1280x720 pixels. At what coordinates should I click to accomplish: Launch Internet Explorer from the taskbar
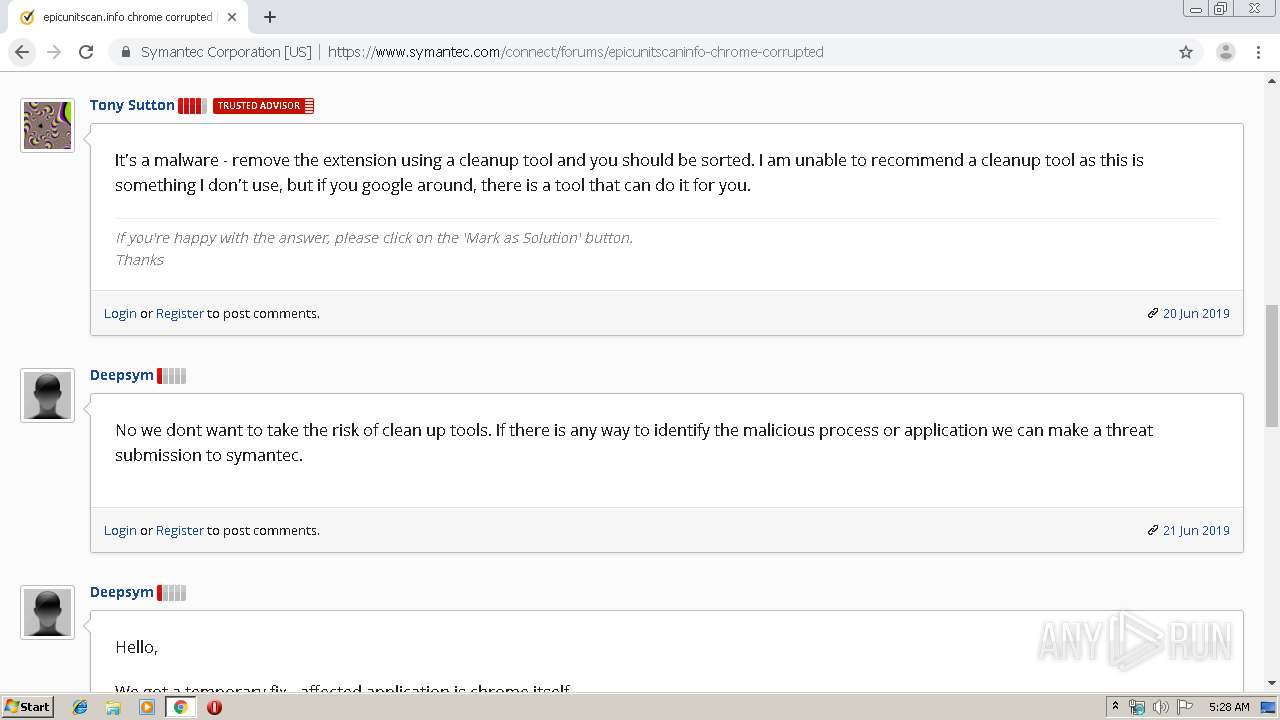coord(80,707)
